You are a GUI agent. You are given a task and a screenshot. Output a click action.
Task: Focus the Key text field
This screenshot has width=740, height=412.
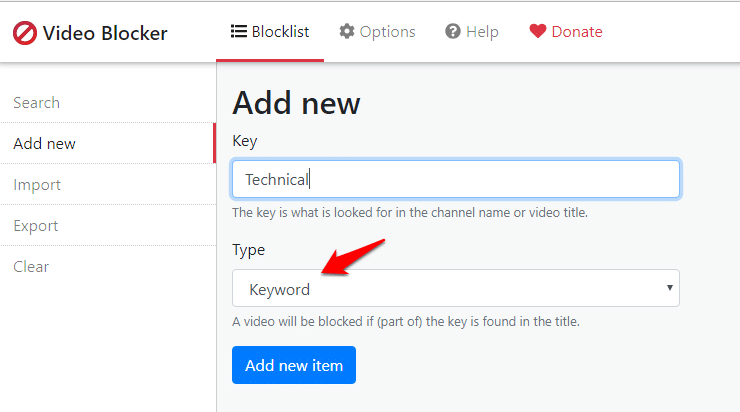point(456,179)
